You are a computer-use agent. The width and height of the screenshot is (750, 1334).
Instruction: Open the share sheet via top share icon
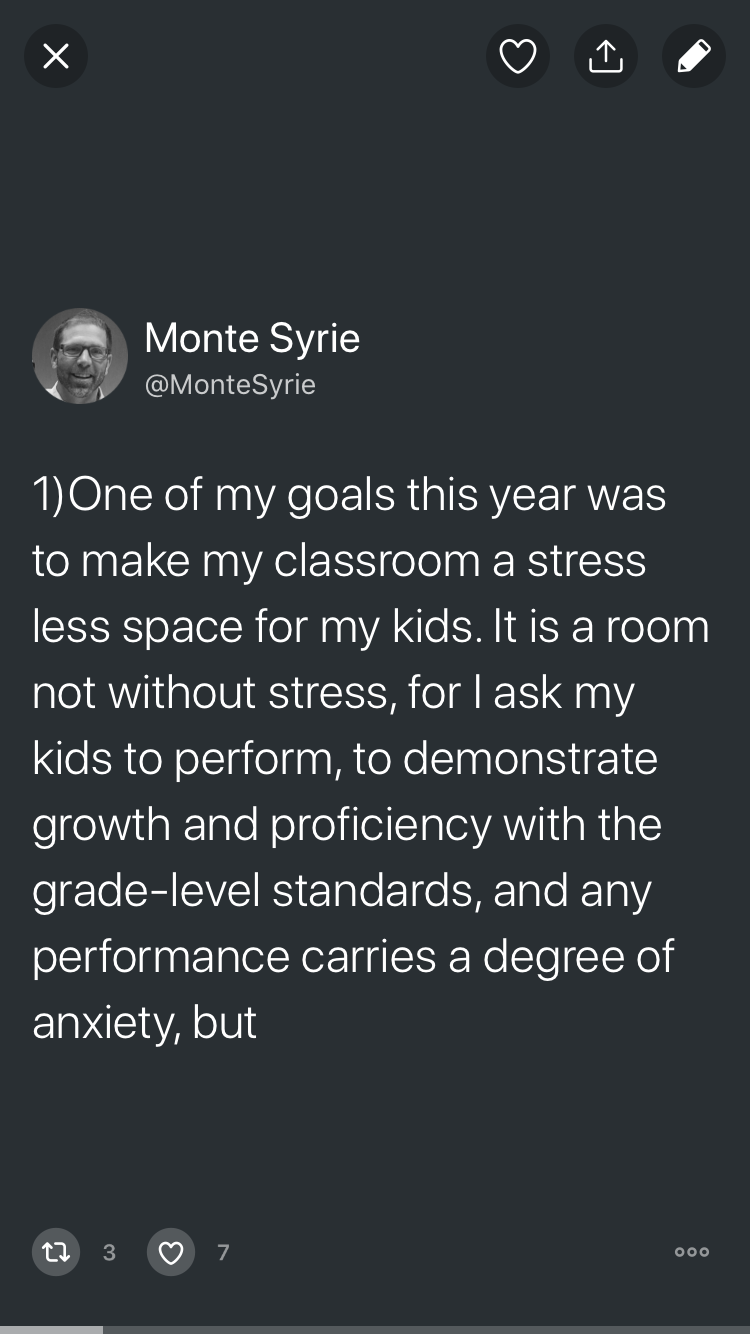point(605,56)
